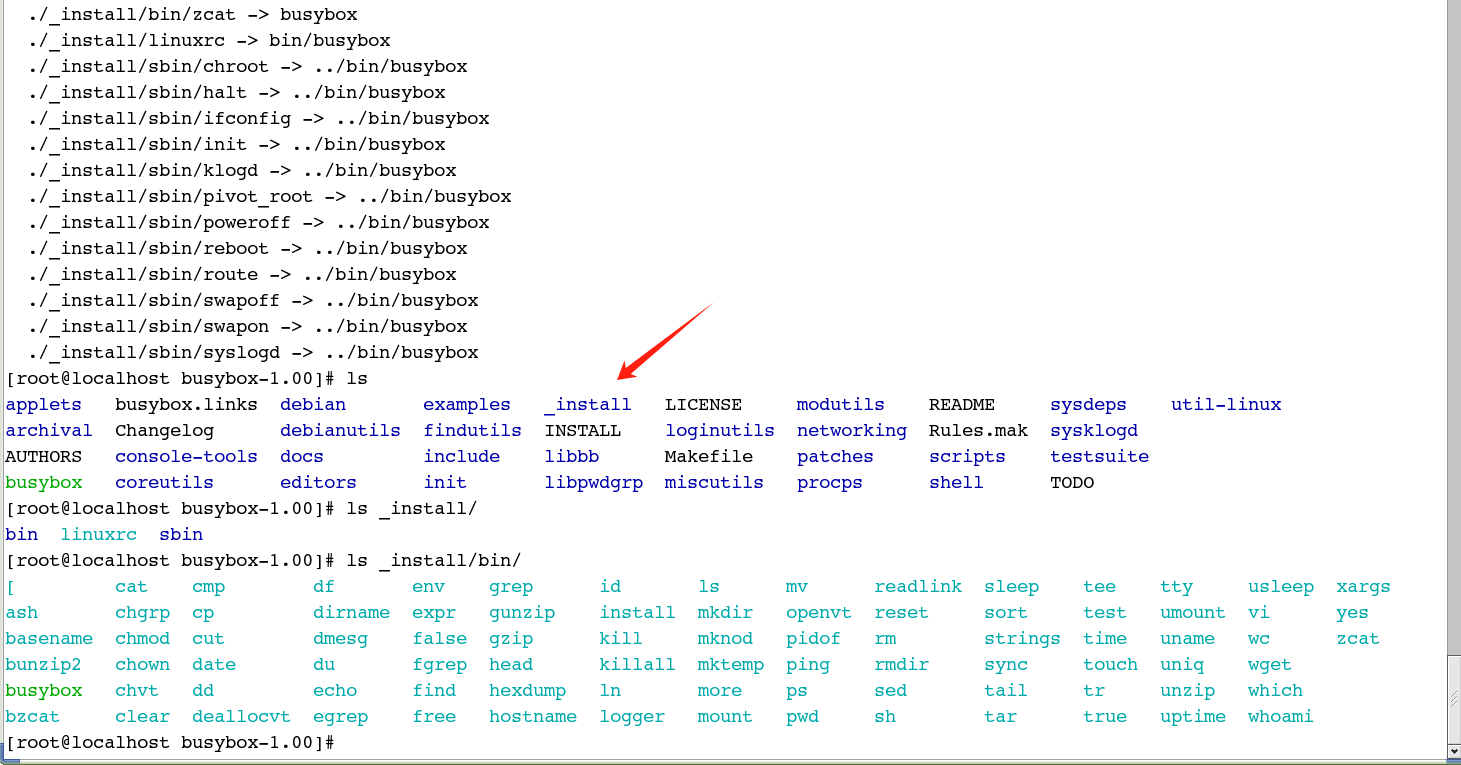Click the 'sysklogd' directory entry
The width and height of the screenshot is (1461, 765).
(x=1094, y=431)
